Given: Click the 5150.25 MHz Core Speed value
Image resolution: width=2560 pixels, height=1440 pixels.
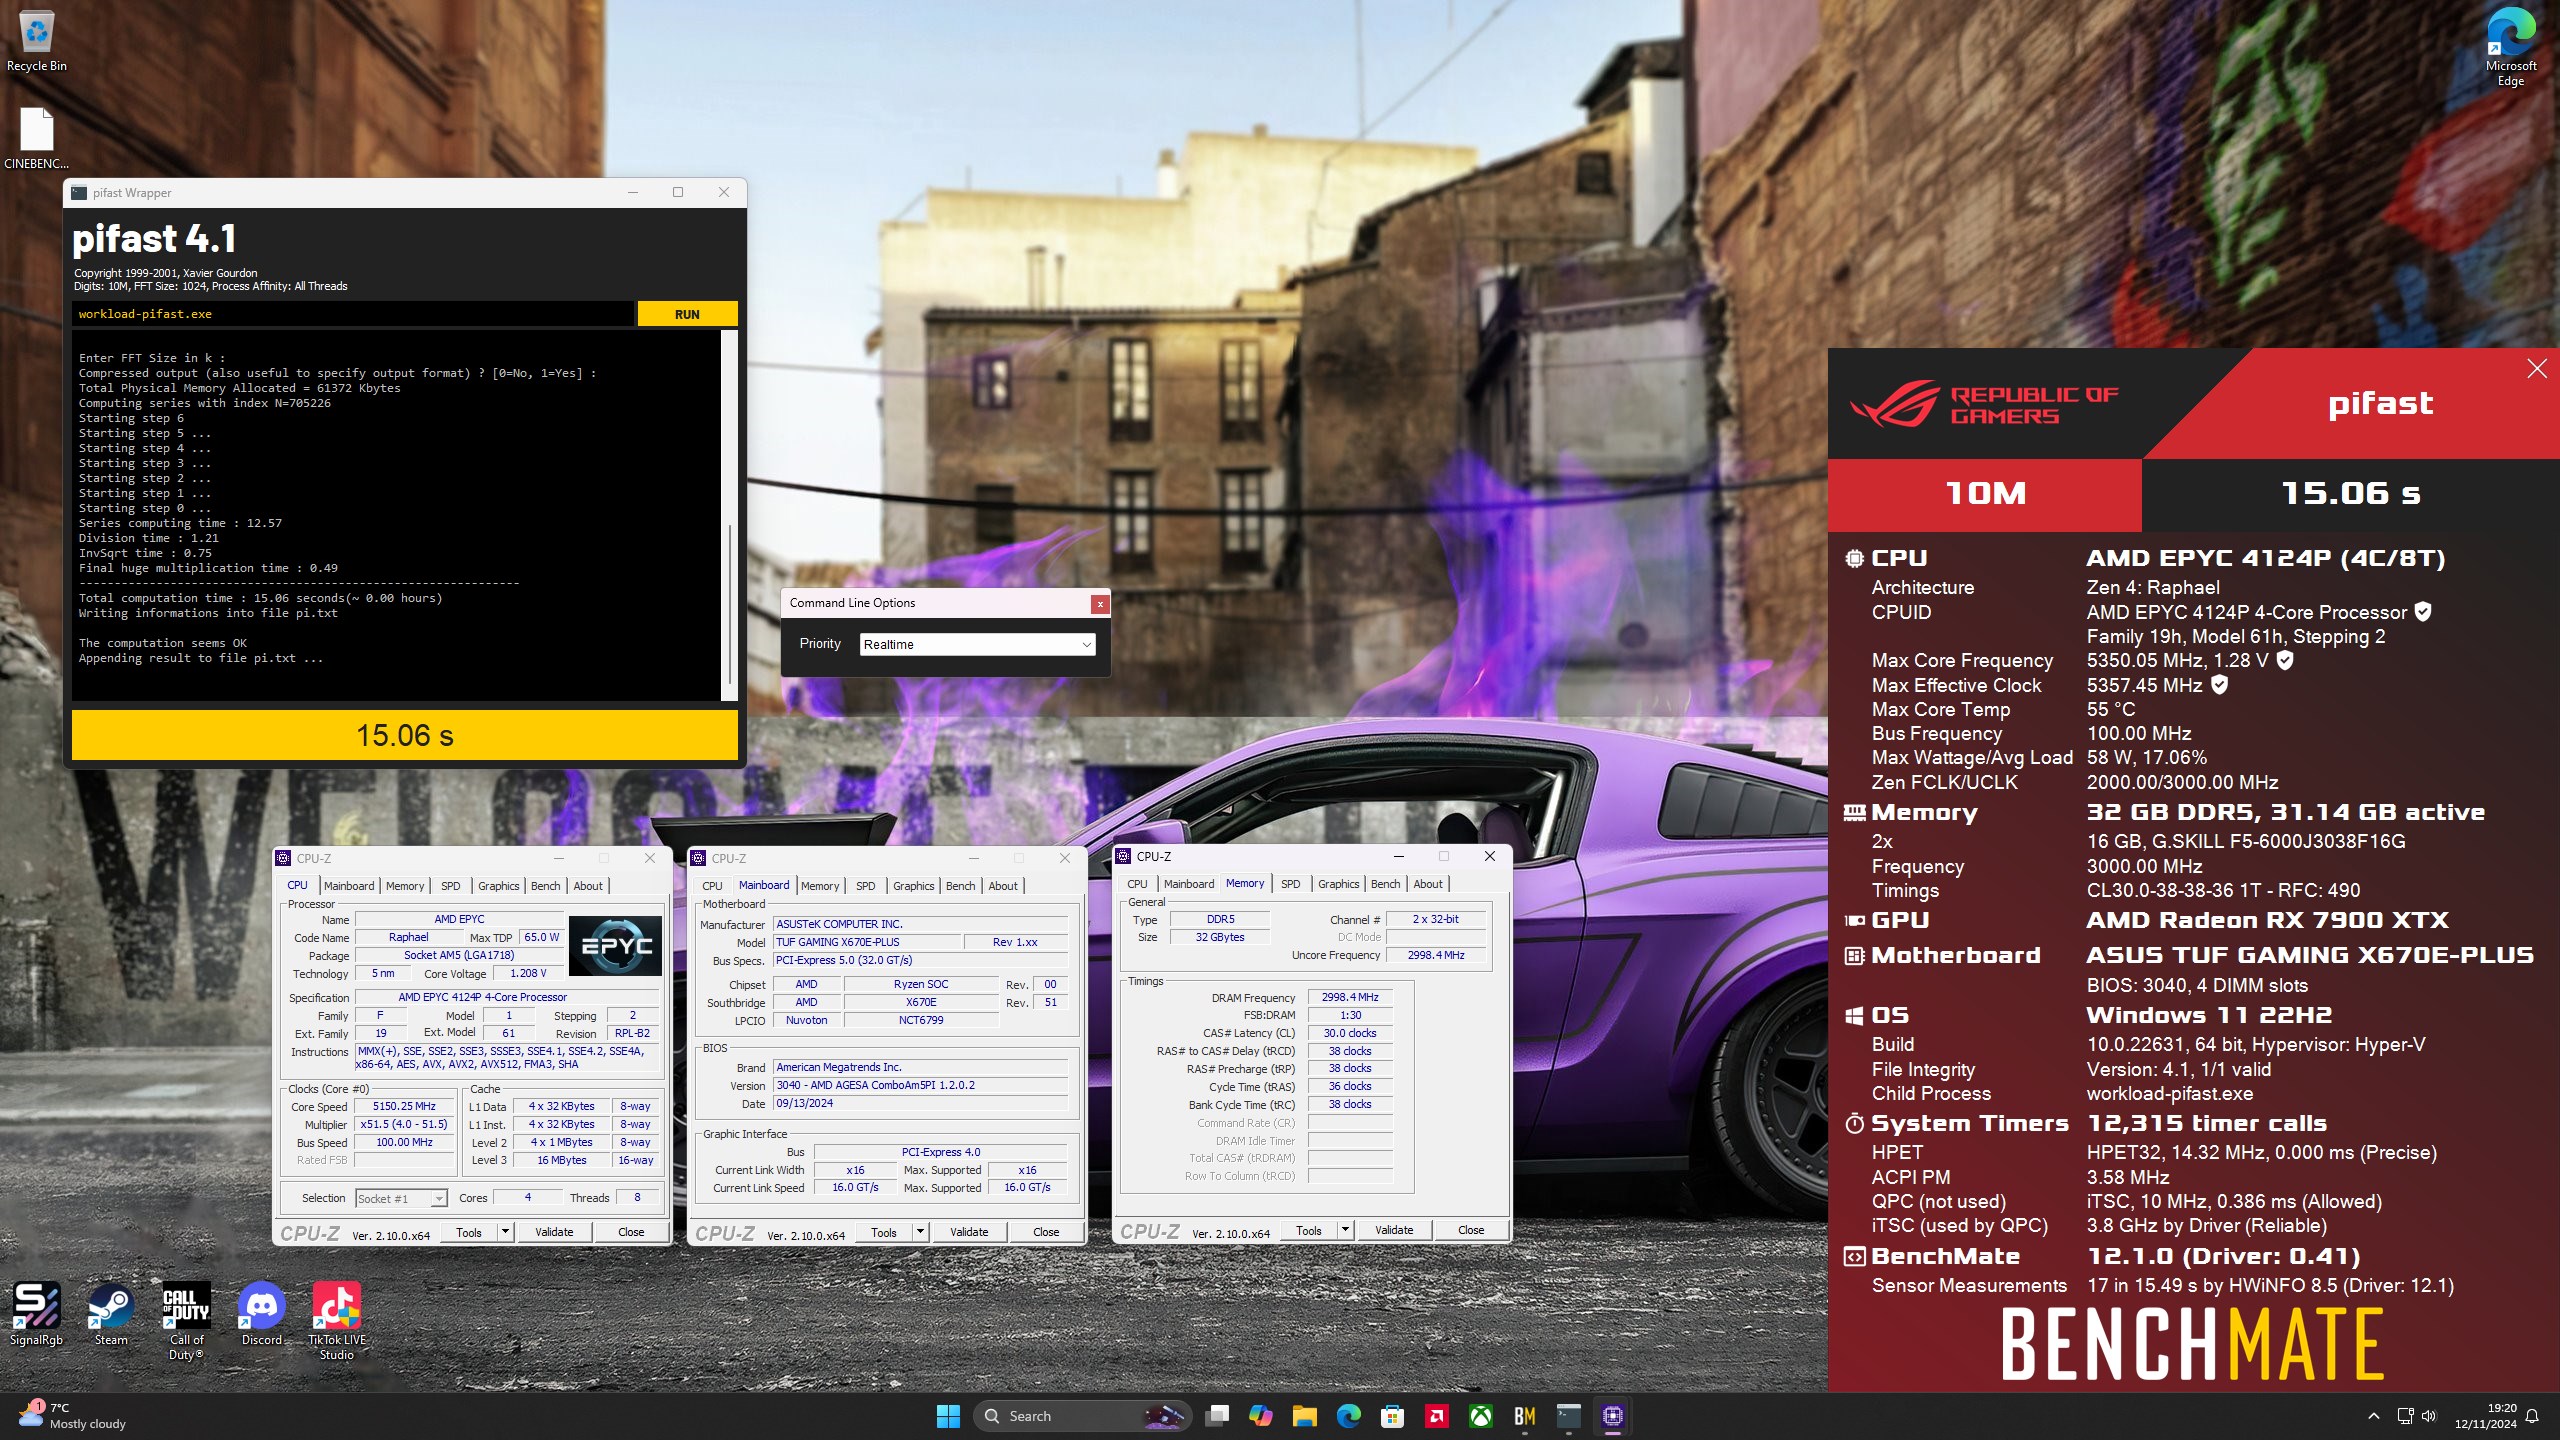Looking at the screenshot, I should pos(404,1107).
